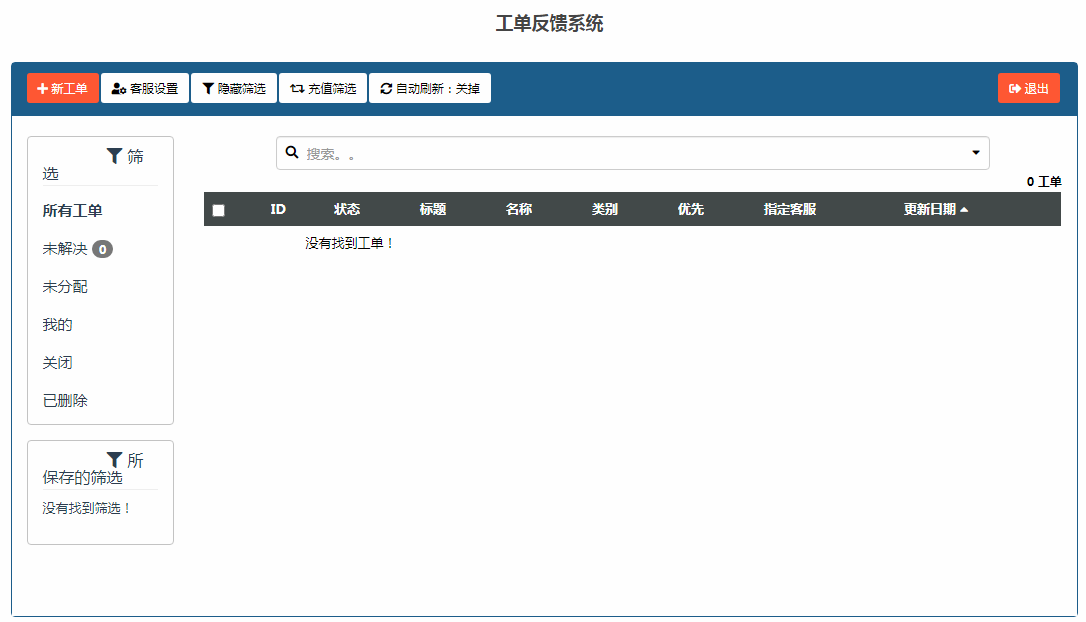1086x622 pixels.
Task: Click the 客服设置 button
Action: [x=144, y=88]
